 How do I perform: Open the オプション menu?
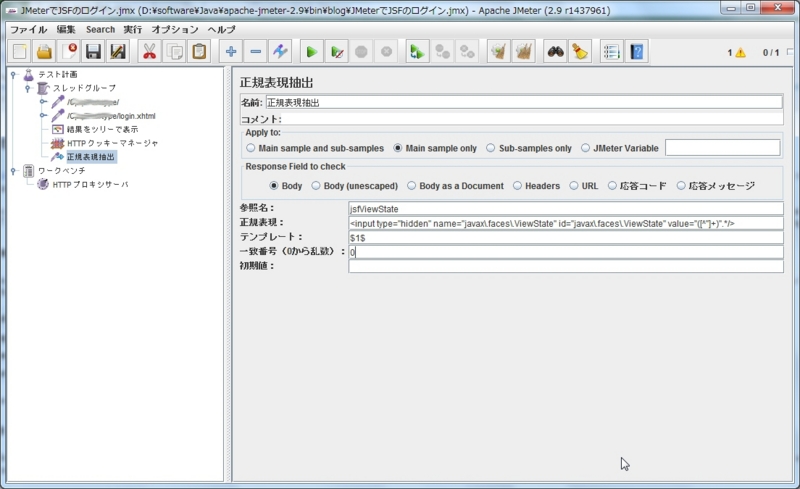(175, 30)
